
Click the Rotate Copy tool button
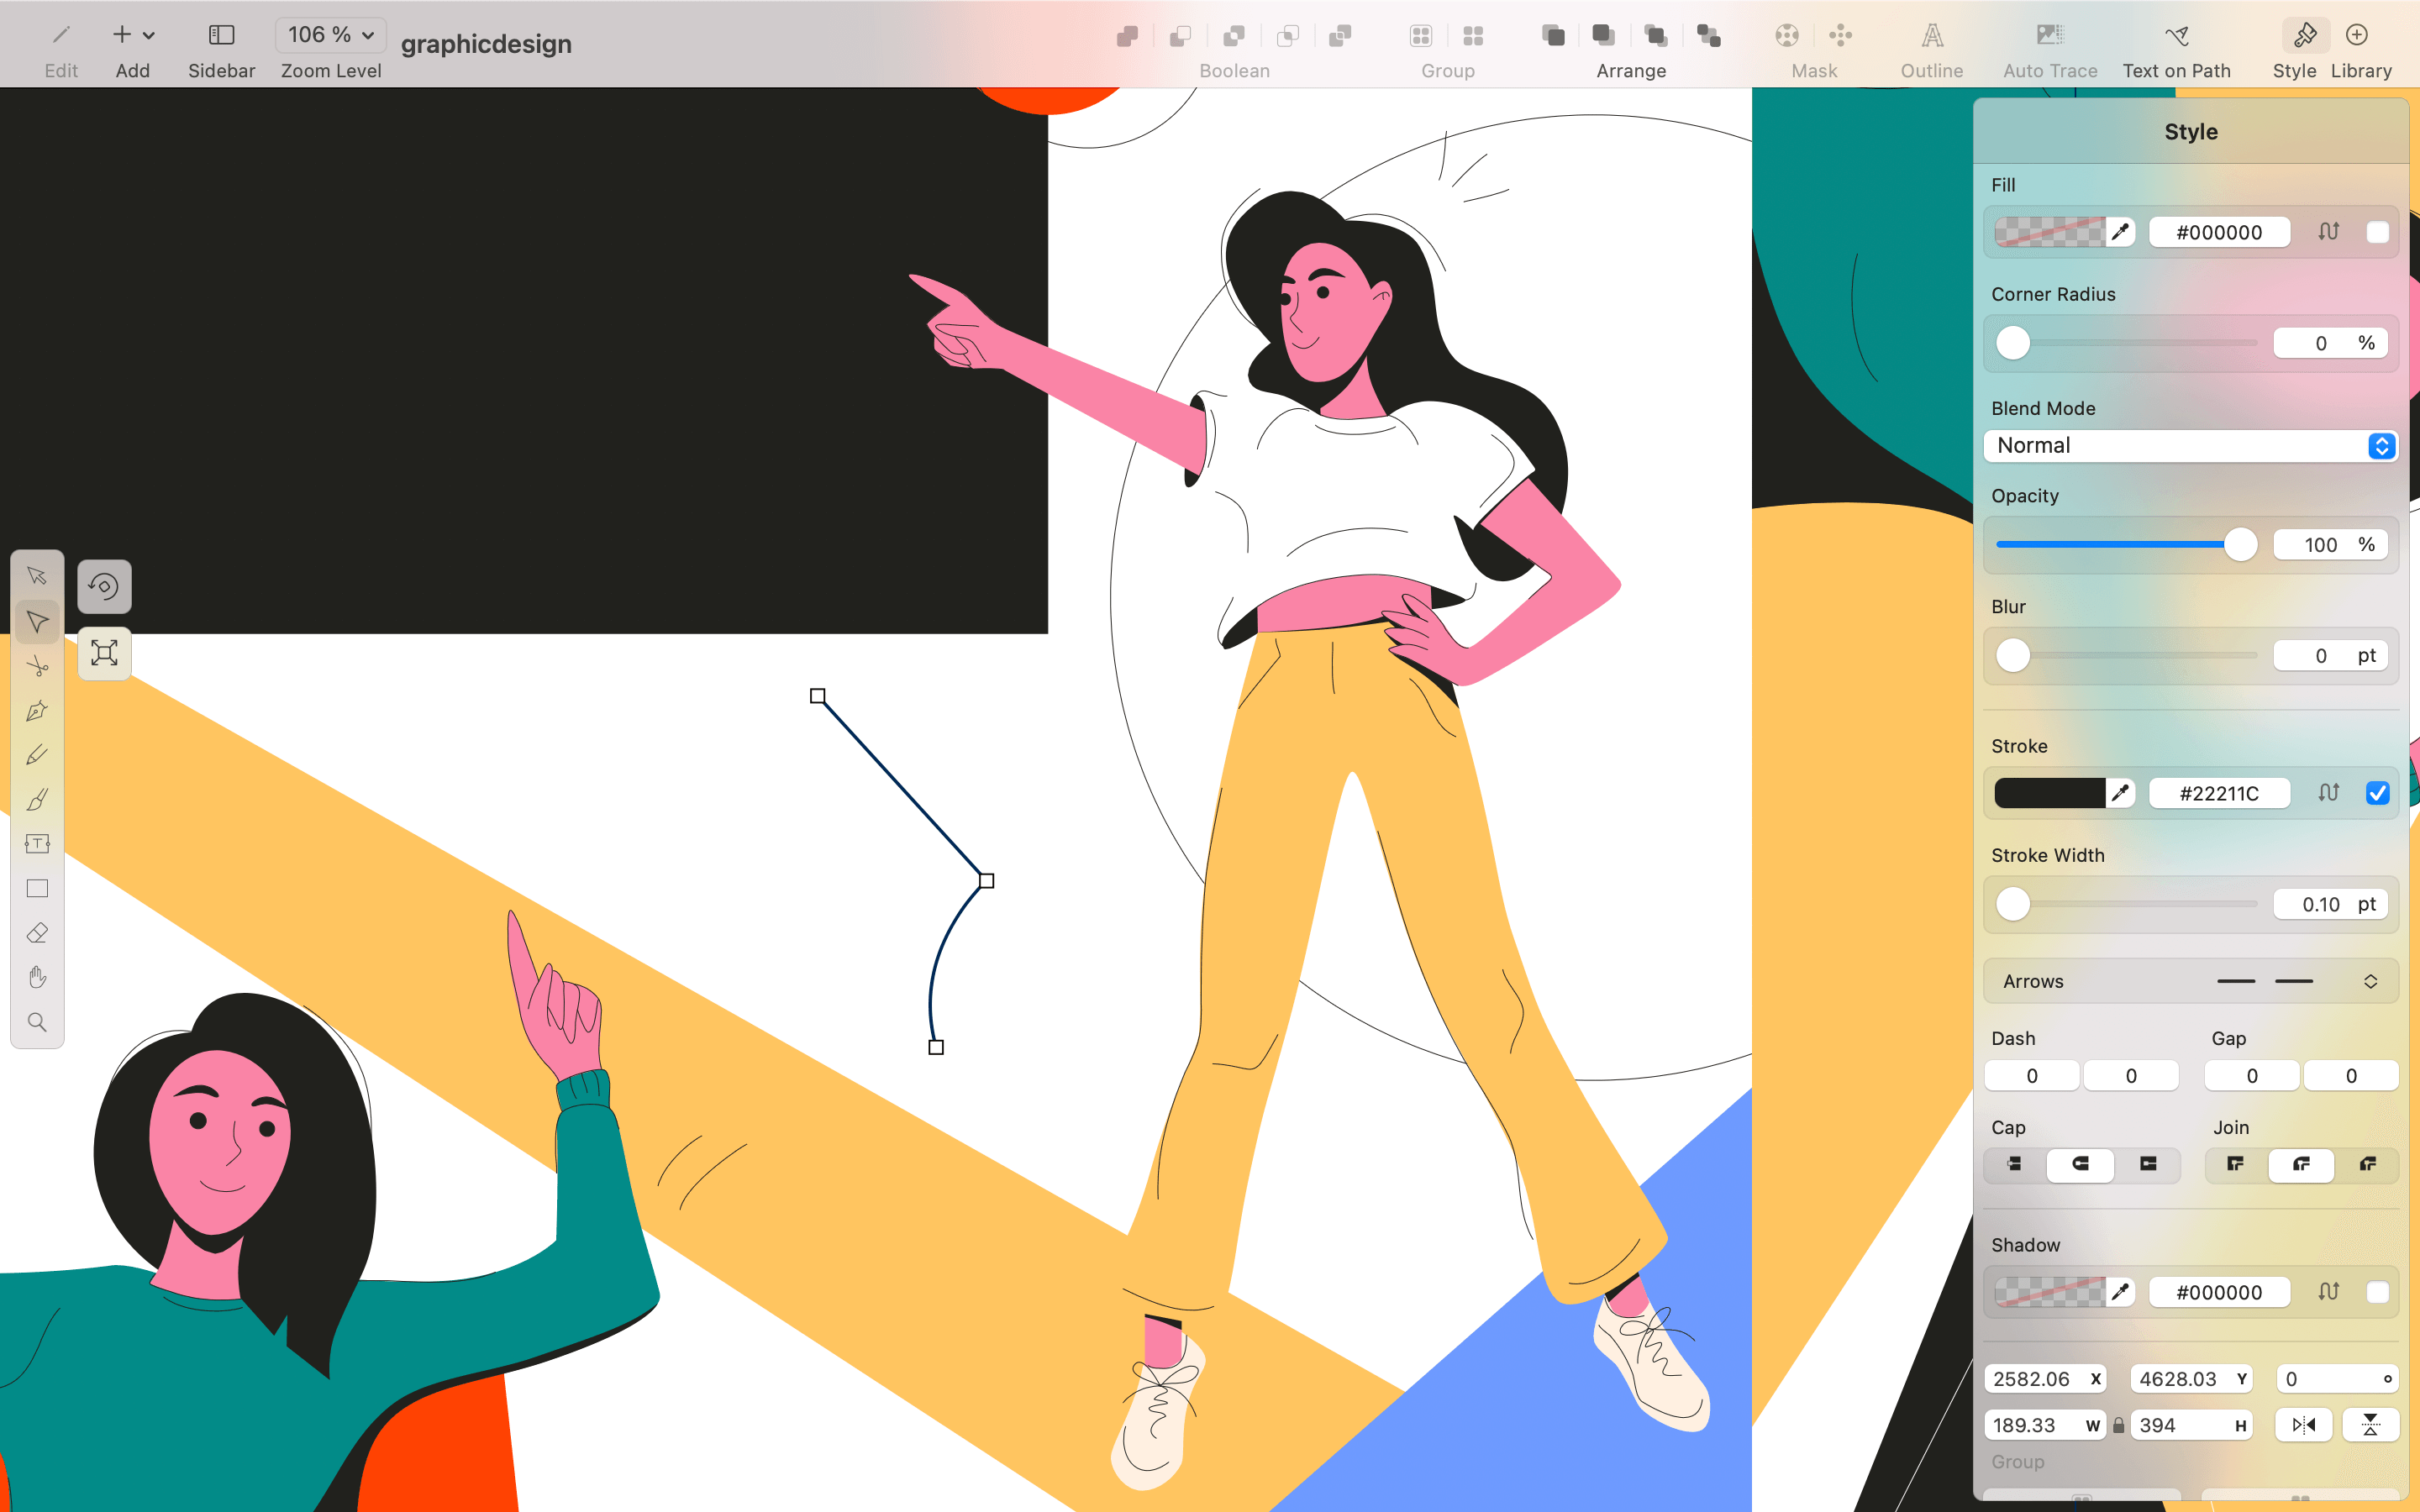(x=104, y=586)
